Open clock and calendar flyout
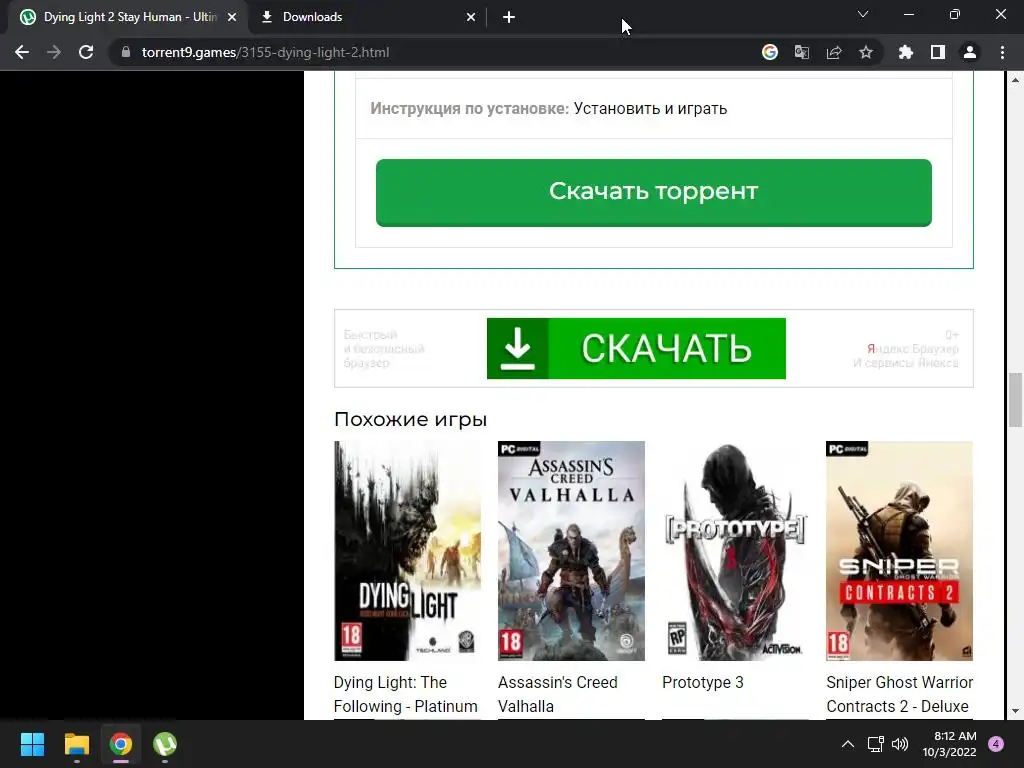 pyautogui.click(x=949, y=744)
